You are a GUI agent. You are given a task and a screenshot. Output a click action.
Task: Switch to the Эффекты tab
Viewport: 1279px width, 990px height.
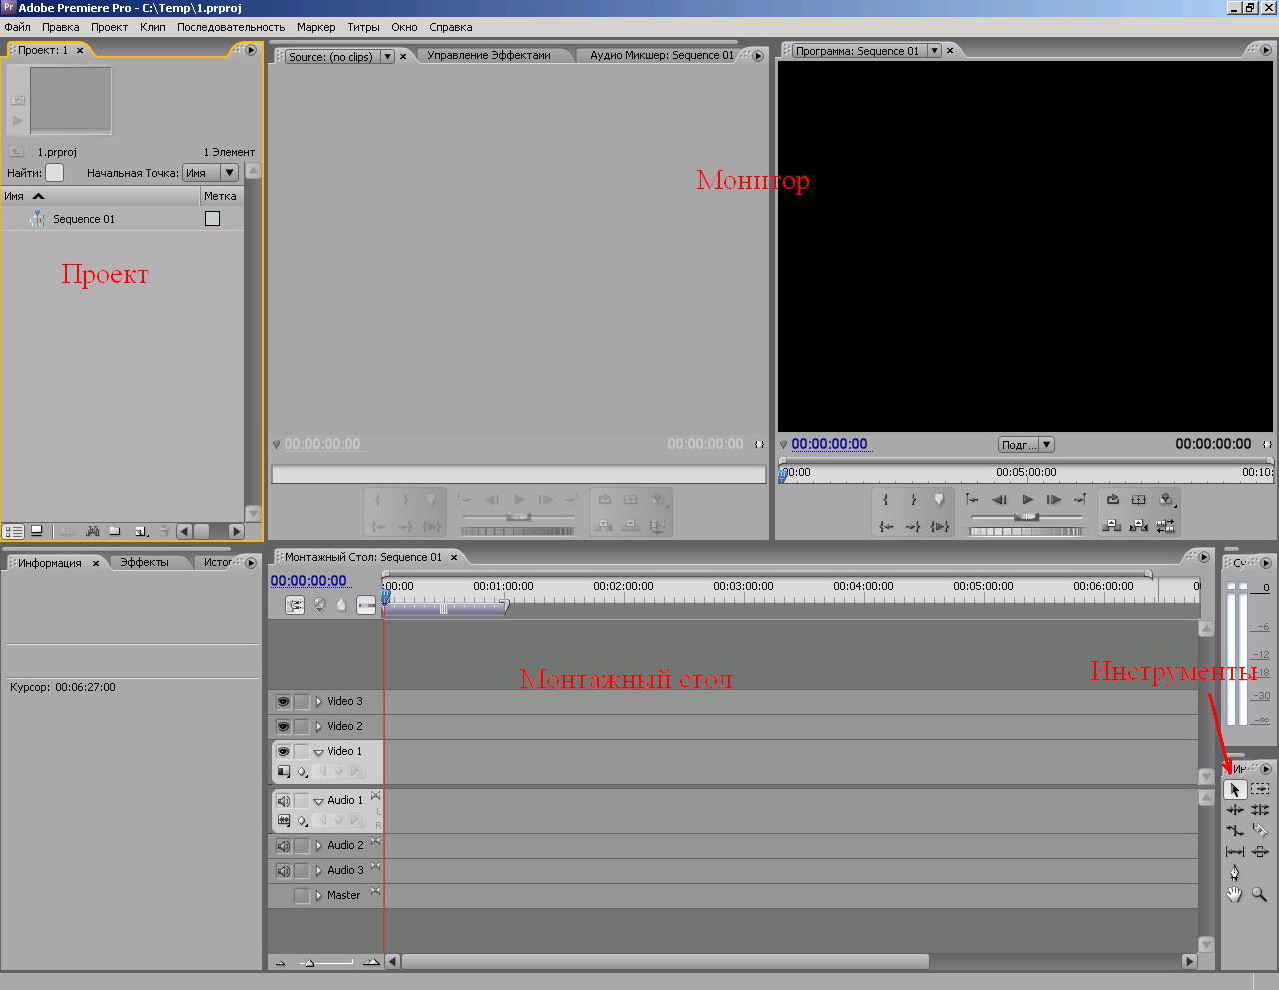pyautogui.click(x=144, y=562)
